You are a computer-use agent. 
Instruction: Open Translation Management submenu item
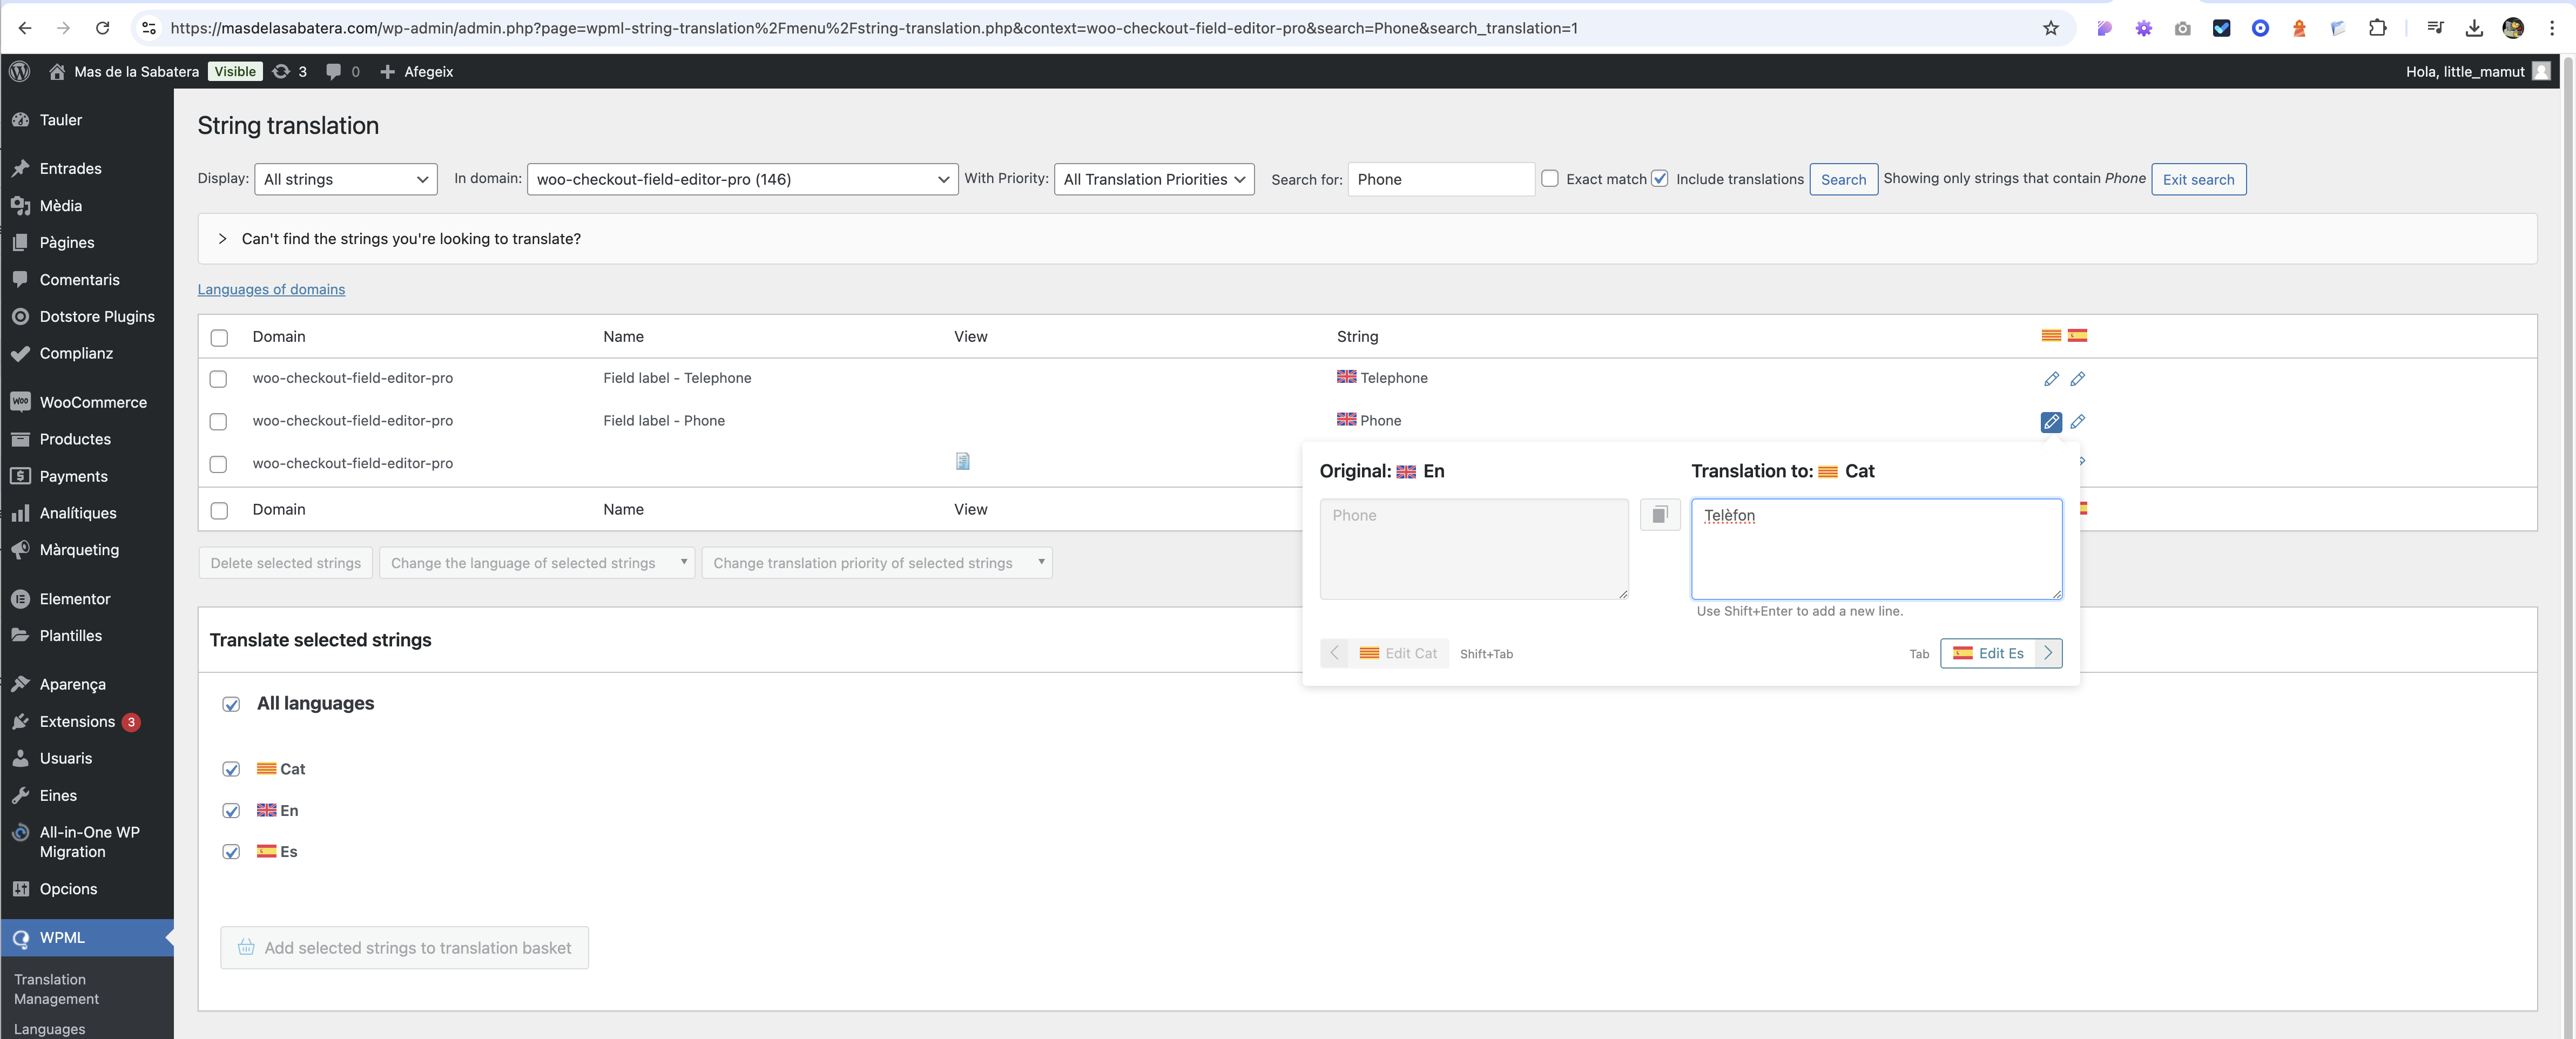(x=56, y=989)
